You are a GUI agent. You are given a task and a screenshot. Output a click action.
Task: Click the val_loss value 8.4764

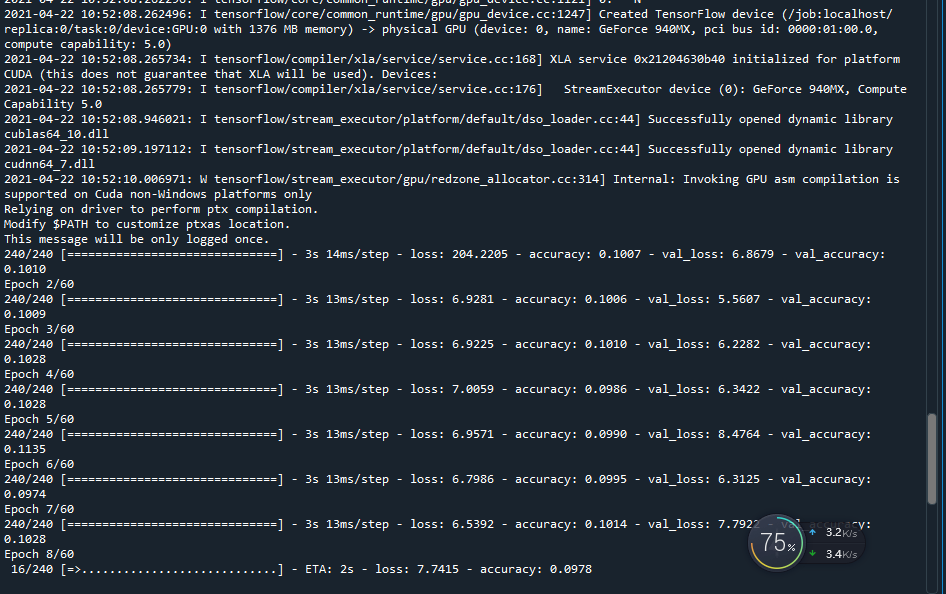click(739, 434)
